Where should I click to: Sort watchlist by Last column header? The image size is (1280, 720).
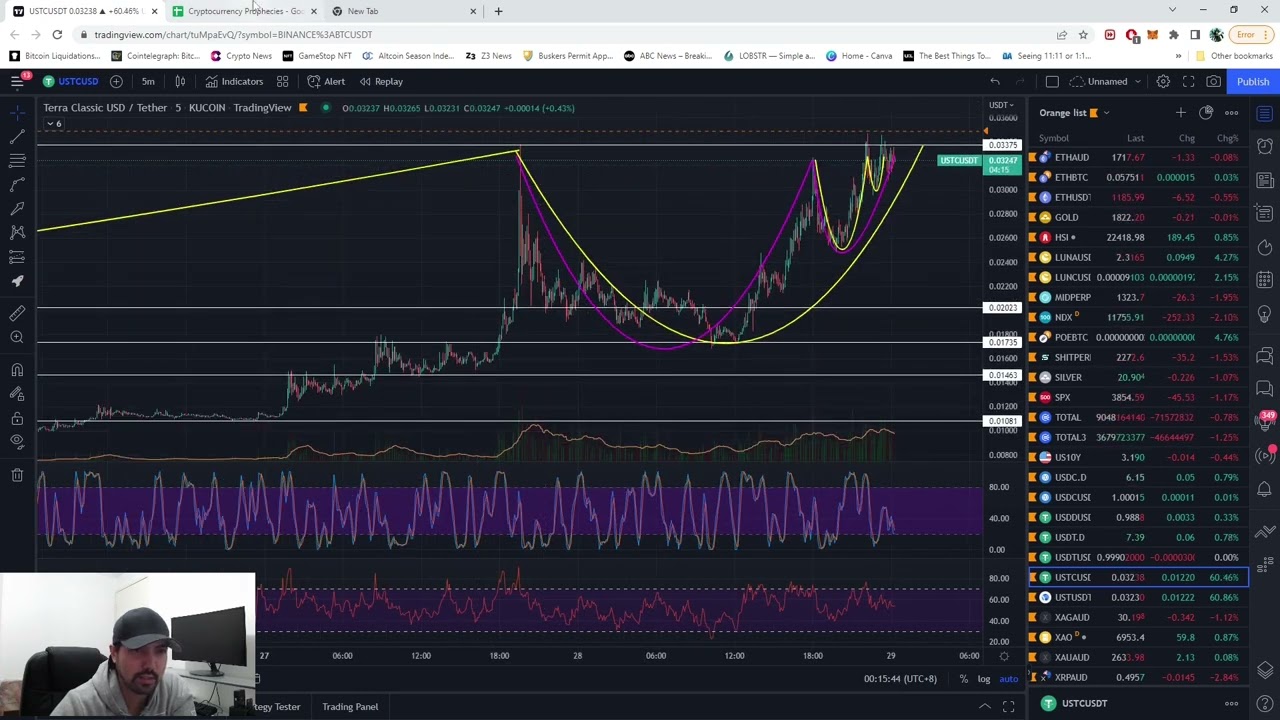(1135, 138)
